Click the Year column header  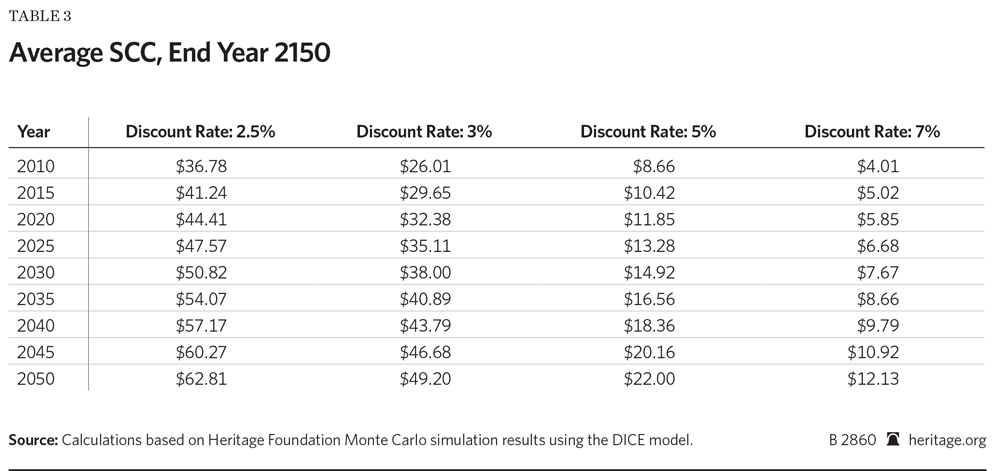pos(33,132)
